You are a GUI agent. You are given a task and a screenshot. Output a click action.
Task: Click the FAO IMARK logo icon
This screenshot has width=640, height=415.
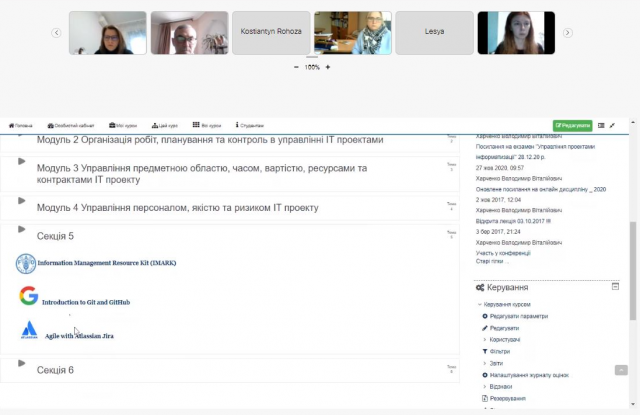(26, 264)
